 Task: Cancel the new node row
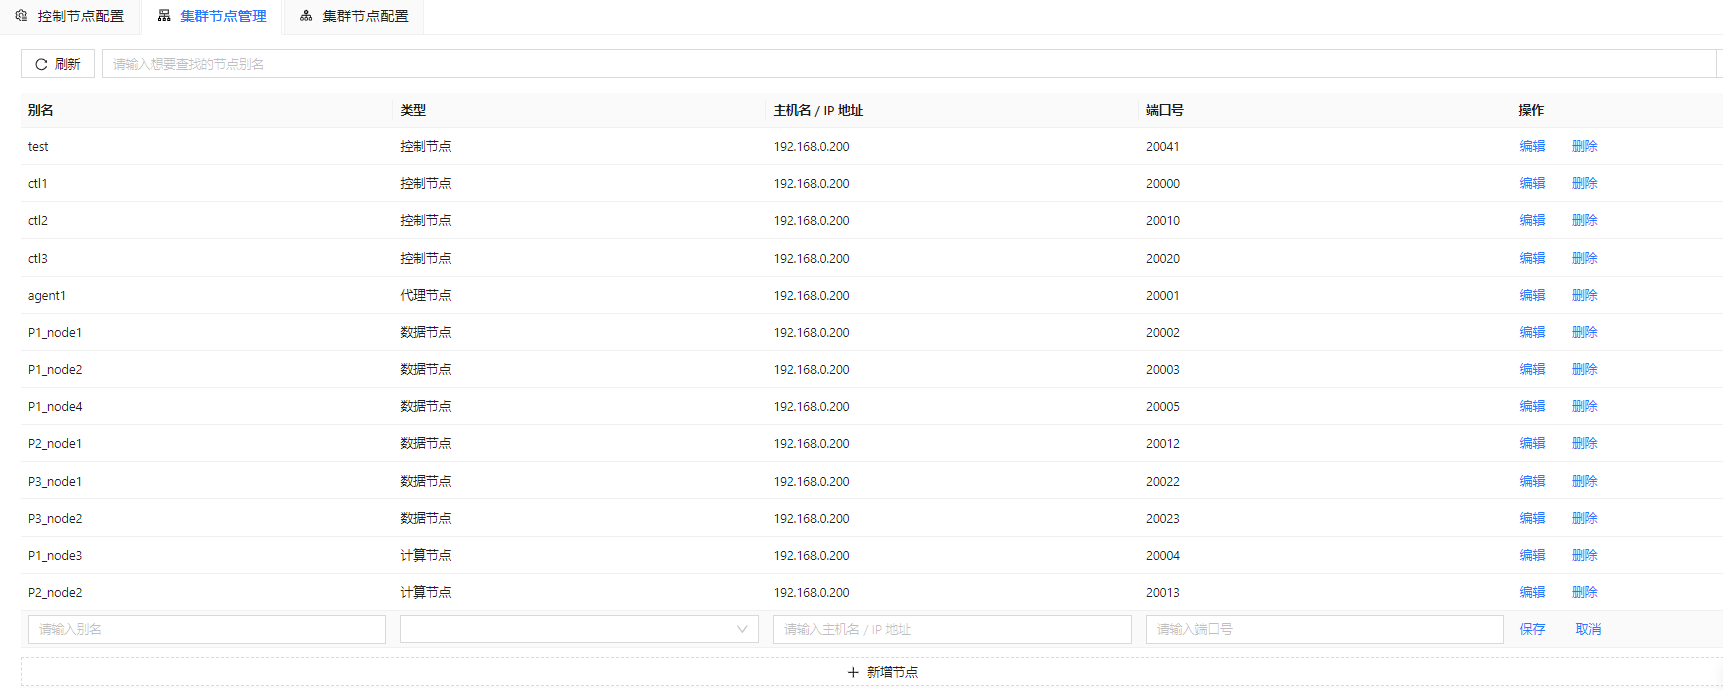coord(1588,629)
